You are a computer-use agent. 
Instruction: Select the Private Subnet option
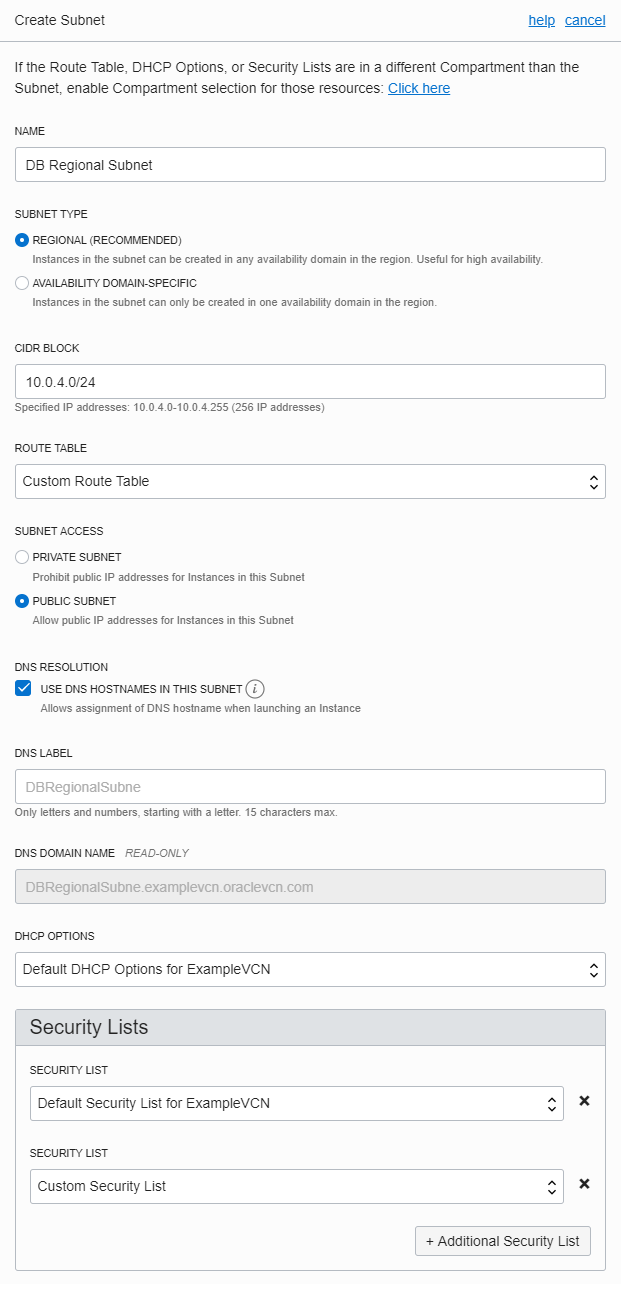[22, 557]
